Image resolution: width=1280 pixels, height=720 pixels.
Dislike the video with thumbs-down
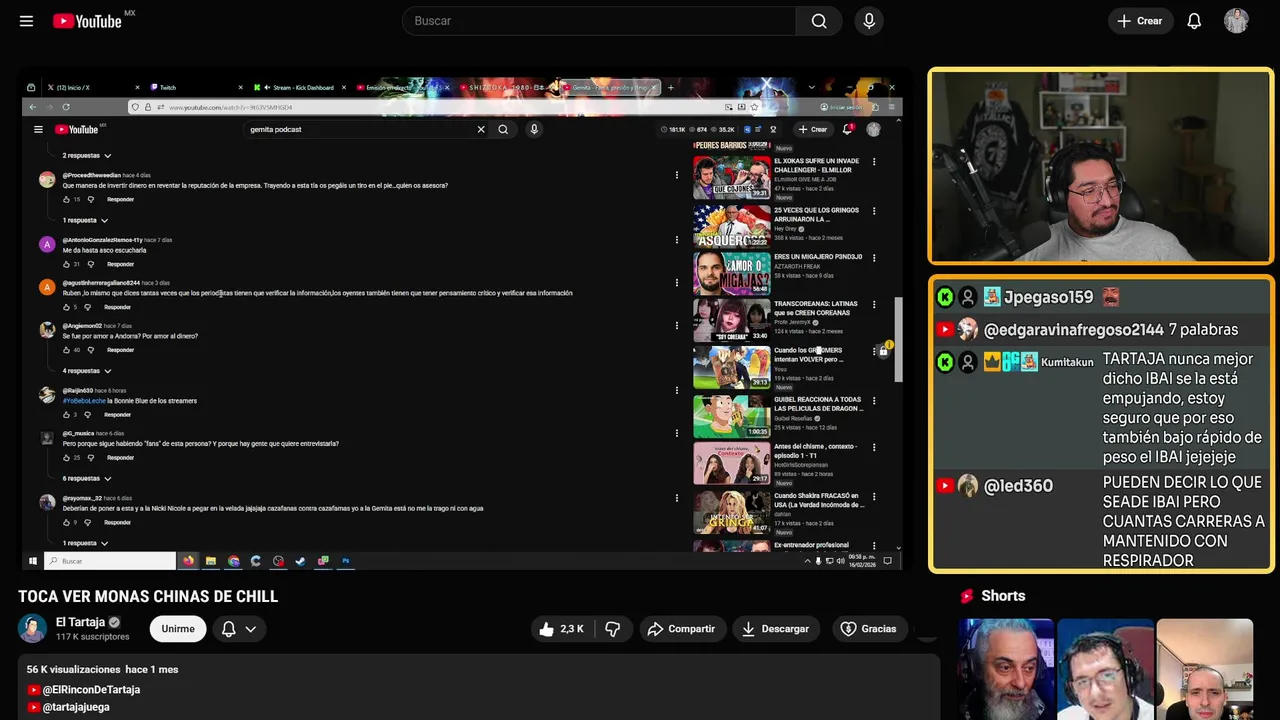click(613, 629)
